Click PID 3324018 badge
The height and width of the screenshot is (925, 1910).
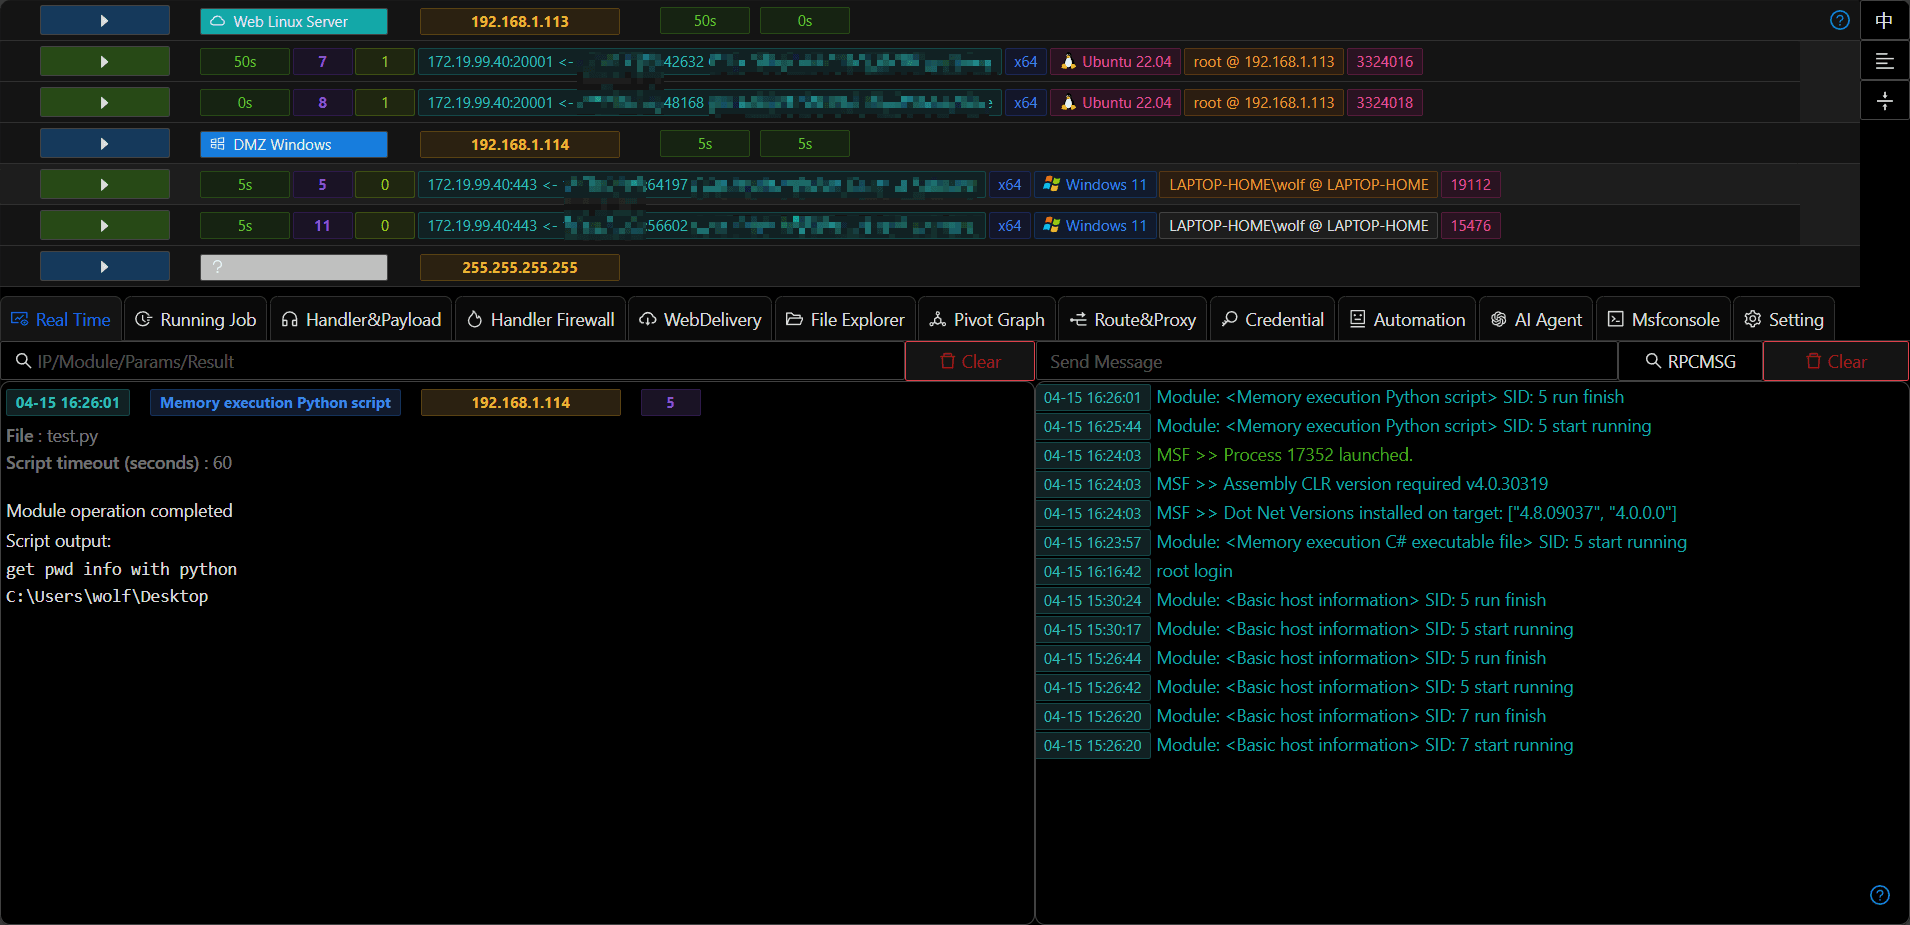(1385, 103)
